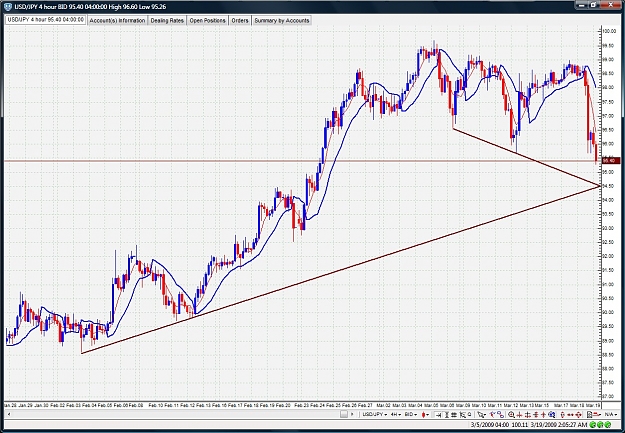
Task: Toggle the shift-chart-to-end arrow icon
Action: coord(439,415)
